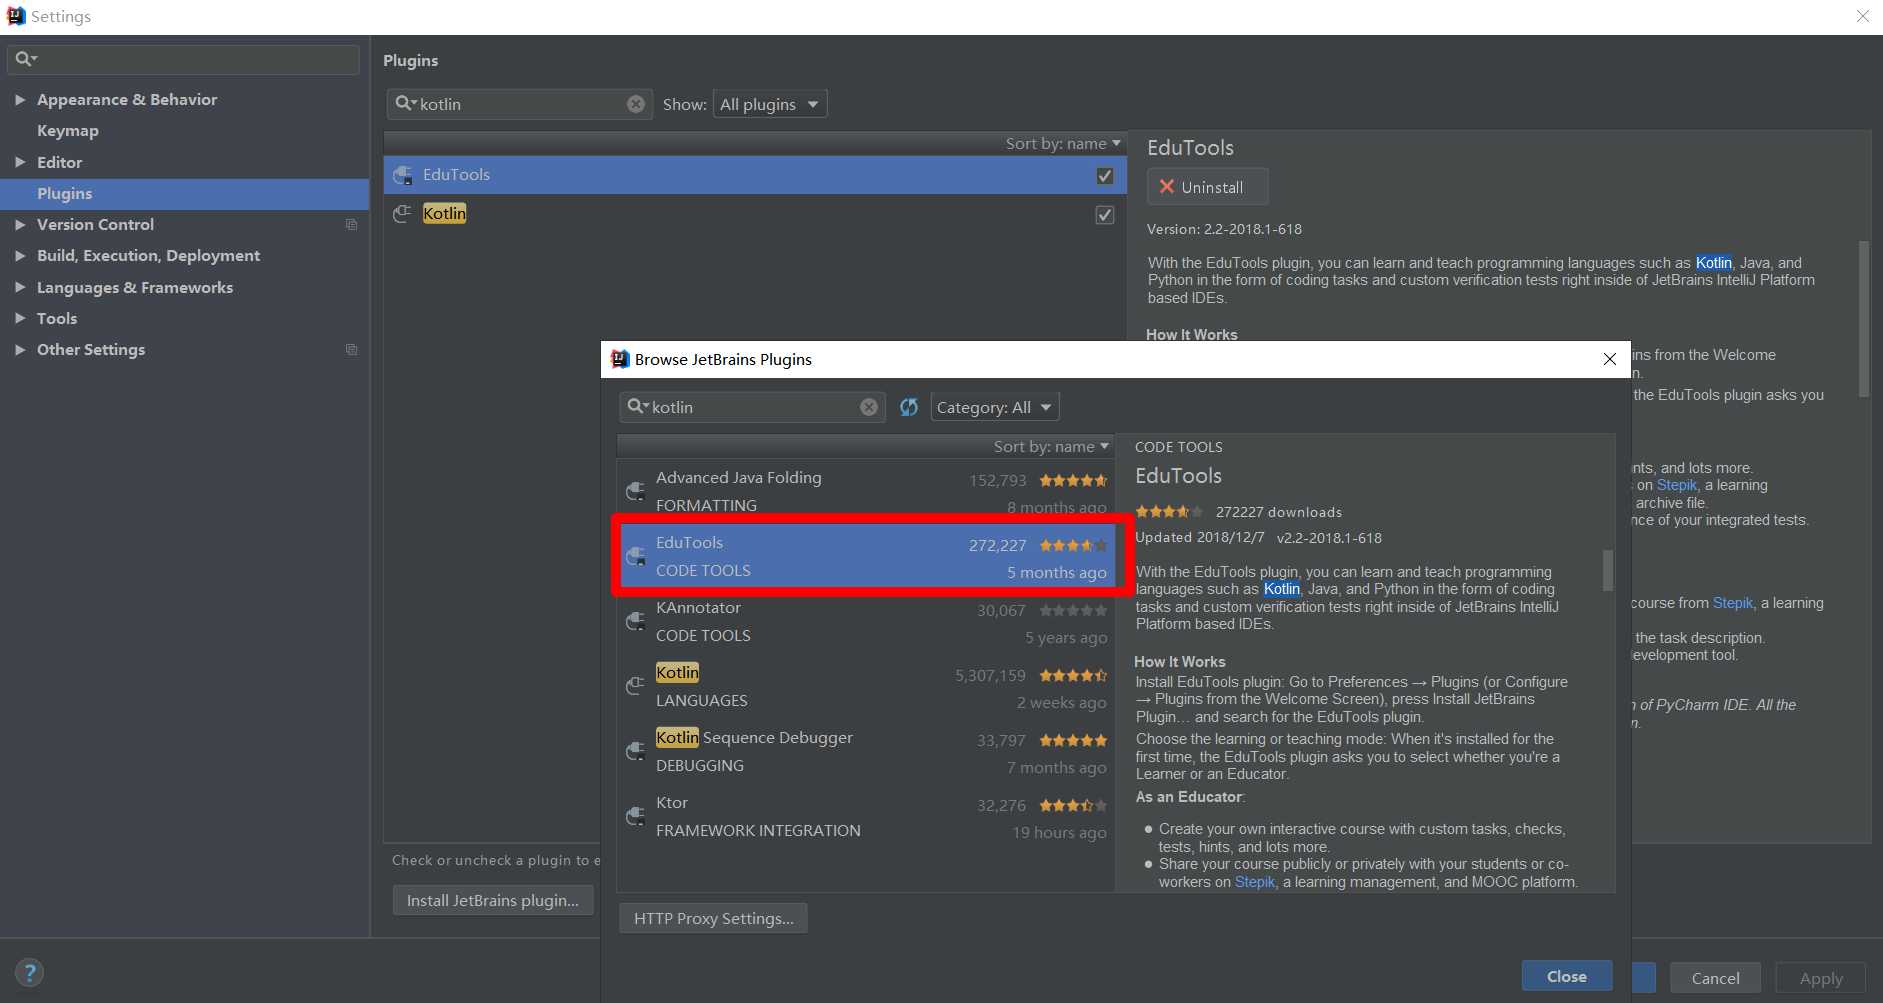Open the Stepik link in the As an Educator list
This screenshot has height=1003, width=1883.
[x=1255, y=882]
